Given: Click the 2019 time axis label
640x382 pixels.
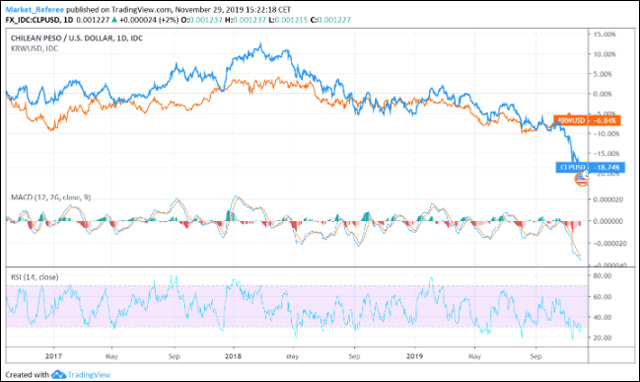Looking at the screenshot, I should coord(414,356).
